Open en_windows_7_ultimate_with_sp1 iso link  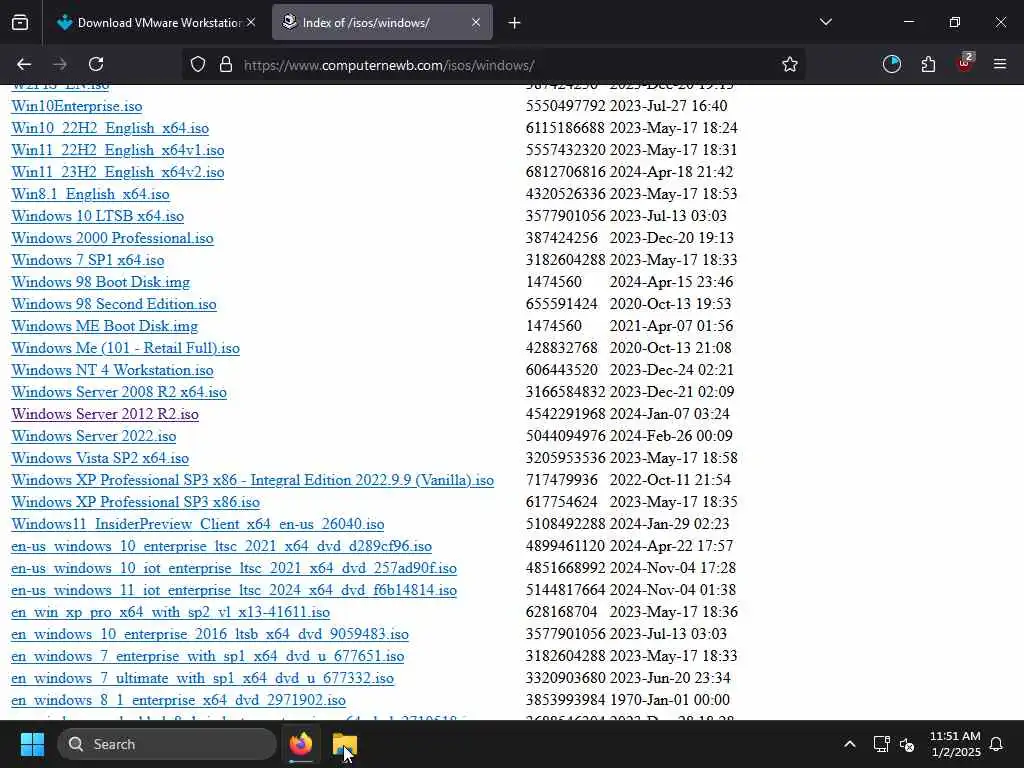[x=202, y=679]
